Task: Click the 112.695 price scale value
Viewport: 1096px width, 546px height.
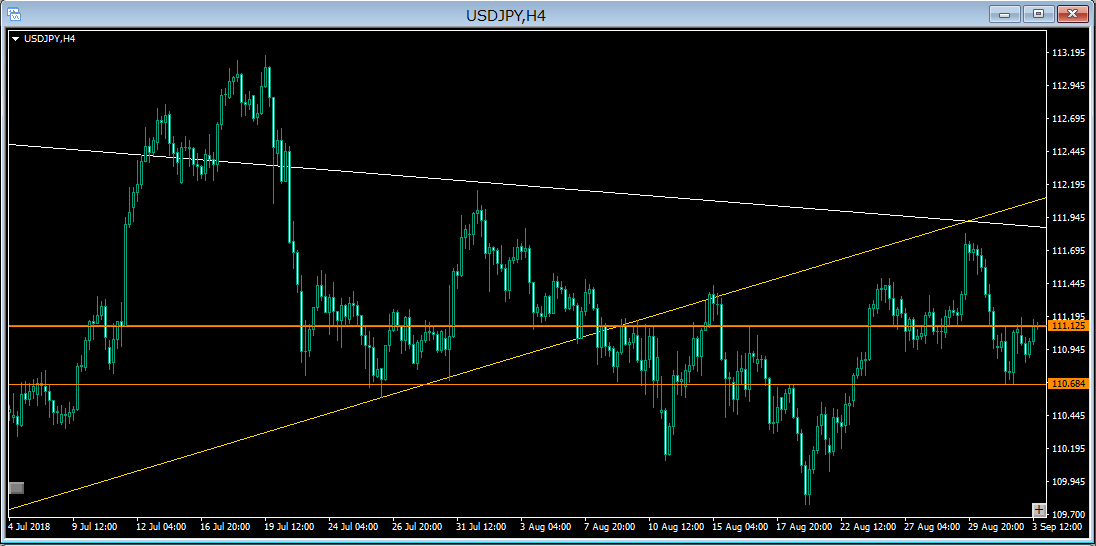Action: tap(1067, 119)
